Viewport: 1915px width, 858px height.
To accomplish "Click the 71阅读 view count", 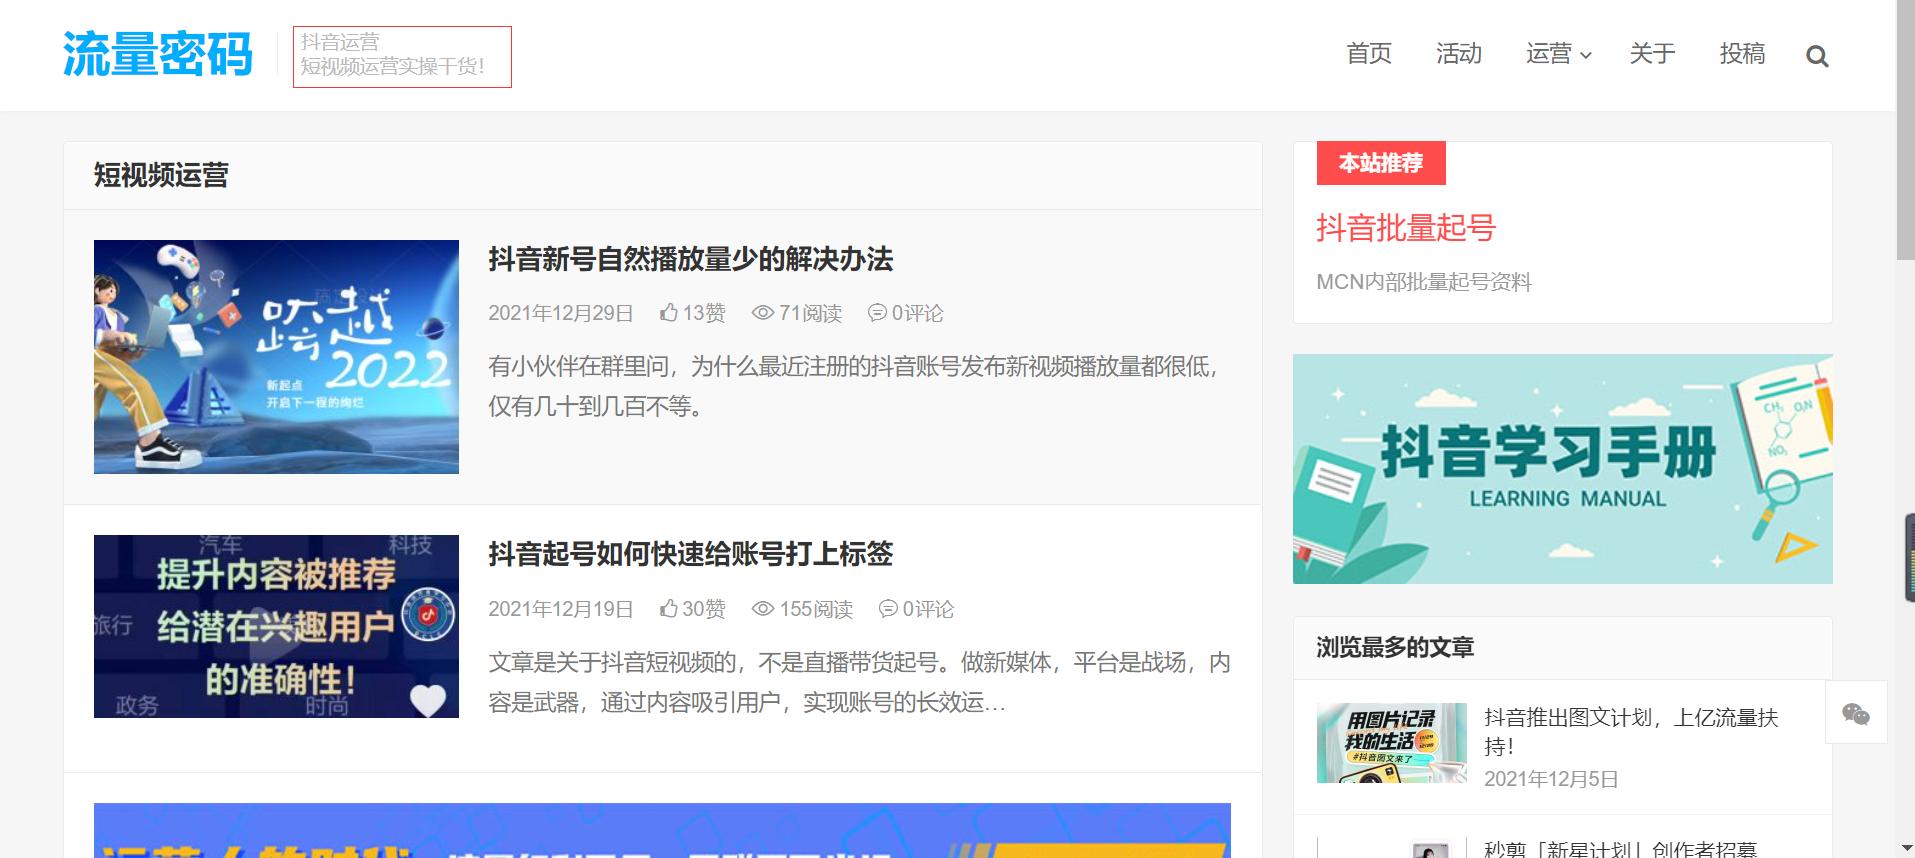I will (810, 313).
